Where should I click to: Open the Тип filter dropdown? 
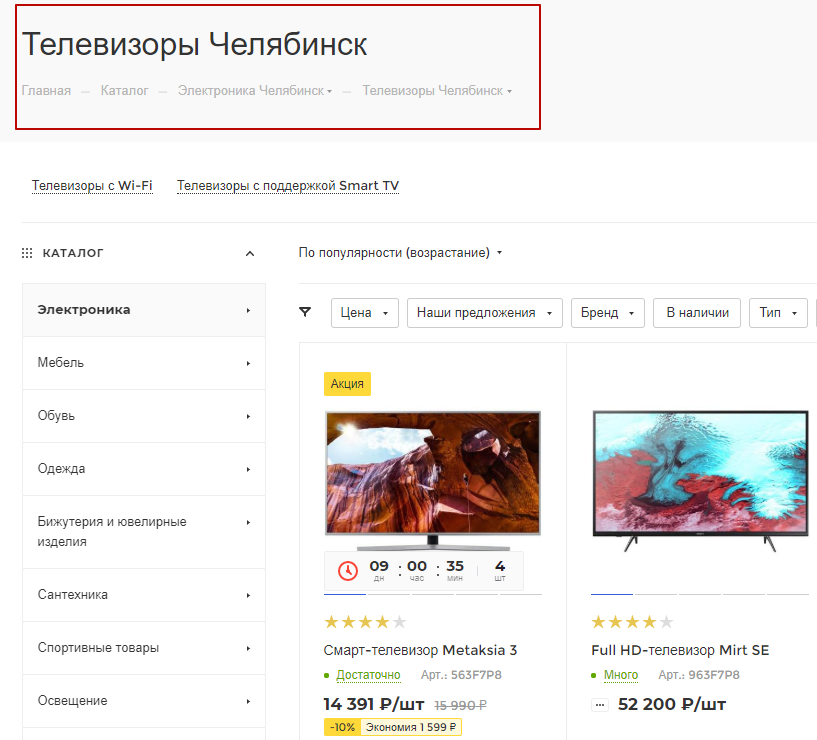point(778,313)
